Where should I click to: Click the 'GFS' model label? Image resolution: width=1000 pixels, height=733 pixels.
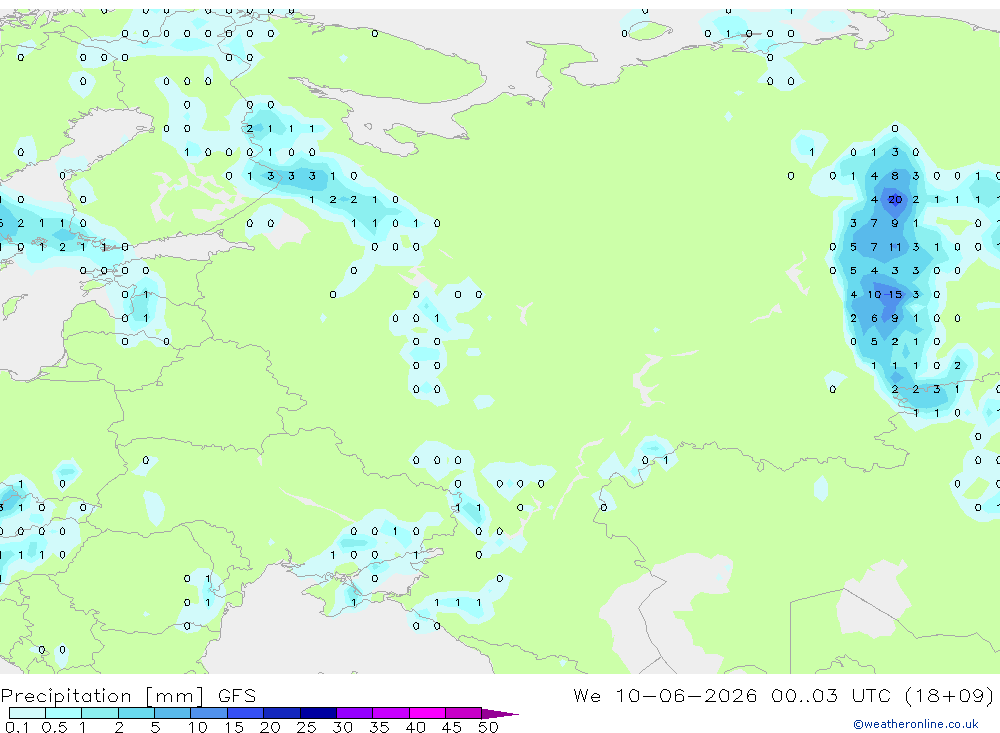tap(237, 696)
